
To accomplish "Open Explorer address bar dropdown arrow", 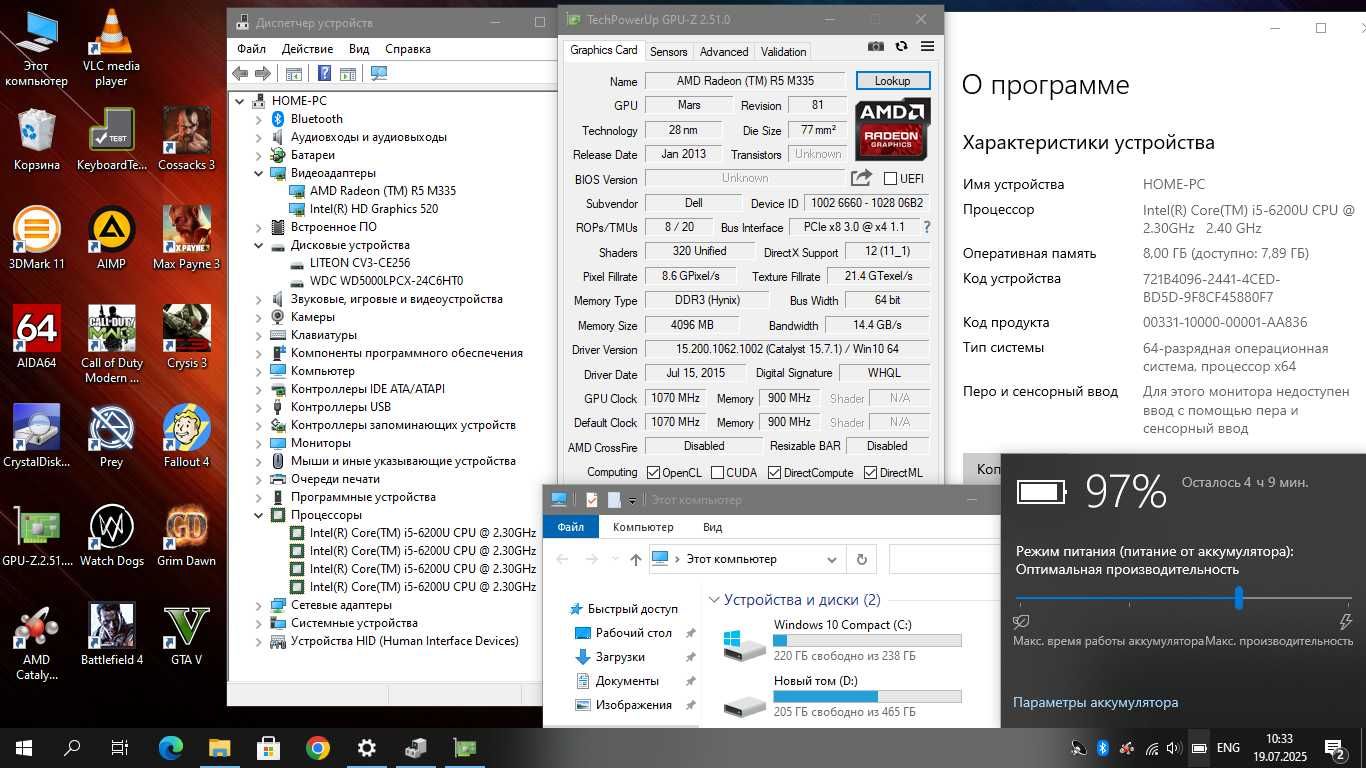I will (831, 560).
